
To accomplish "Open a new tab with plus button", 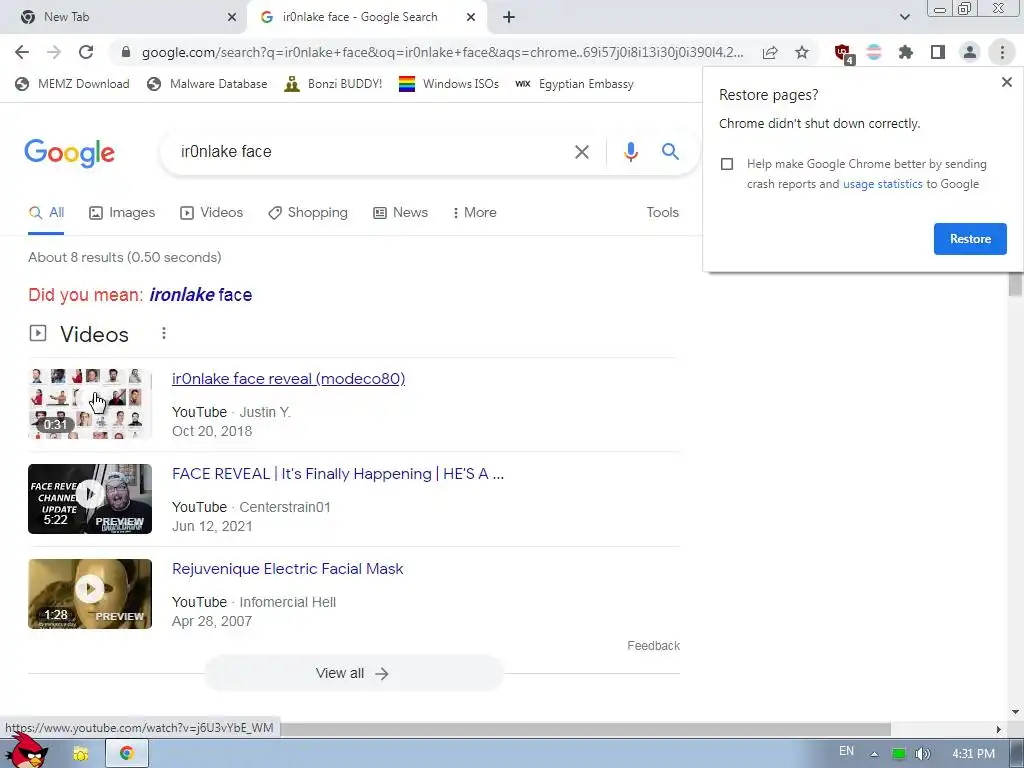I will click(x=509, y=17).
